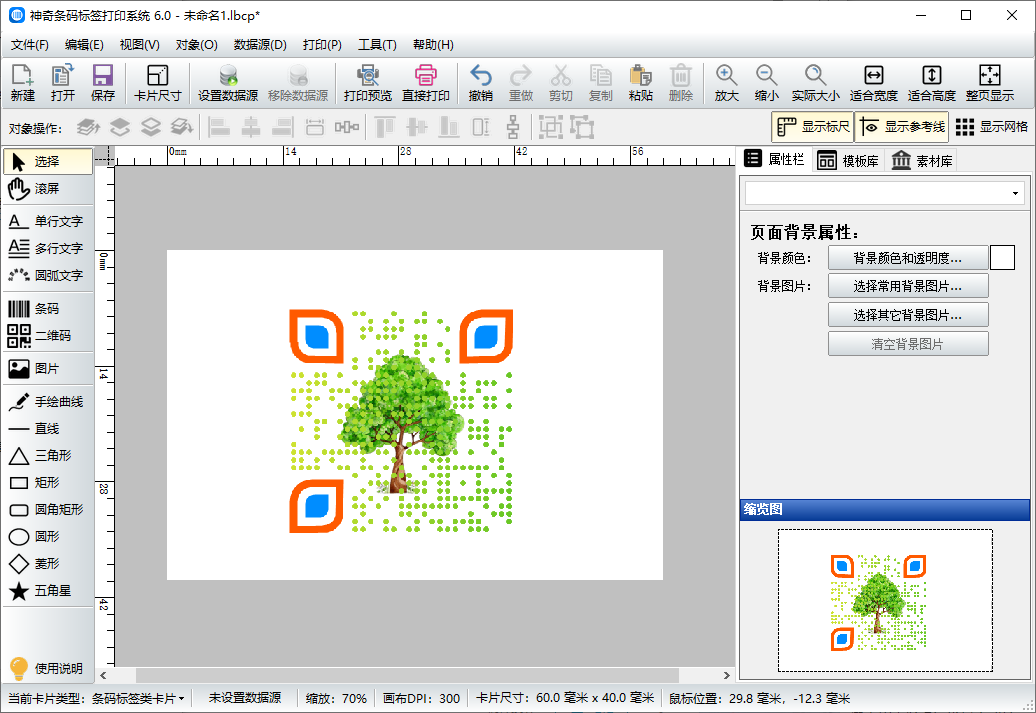Select the 三角形 triangle tool
The height and width of the screenshot is (713, 1036).
click(48, 456)
